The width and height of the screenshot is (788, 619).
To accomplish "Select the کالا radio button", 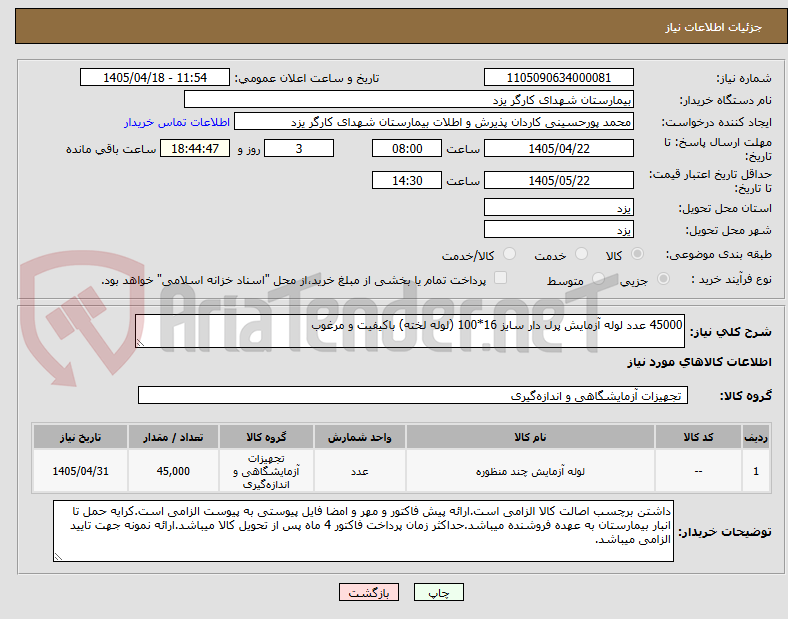I will (x=637, y=254).
